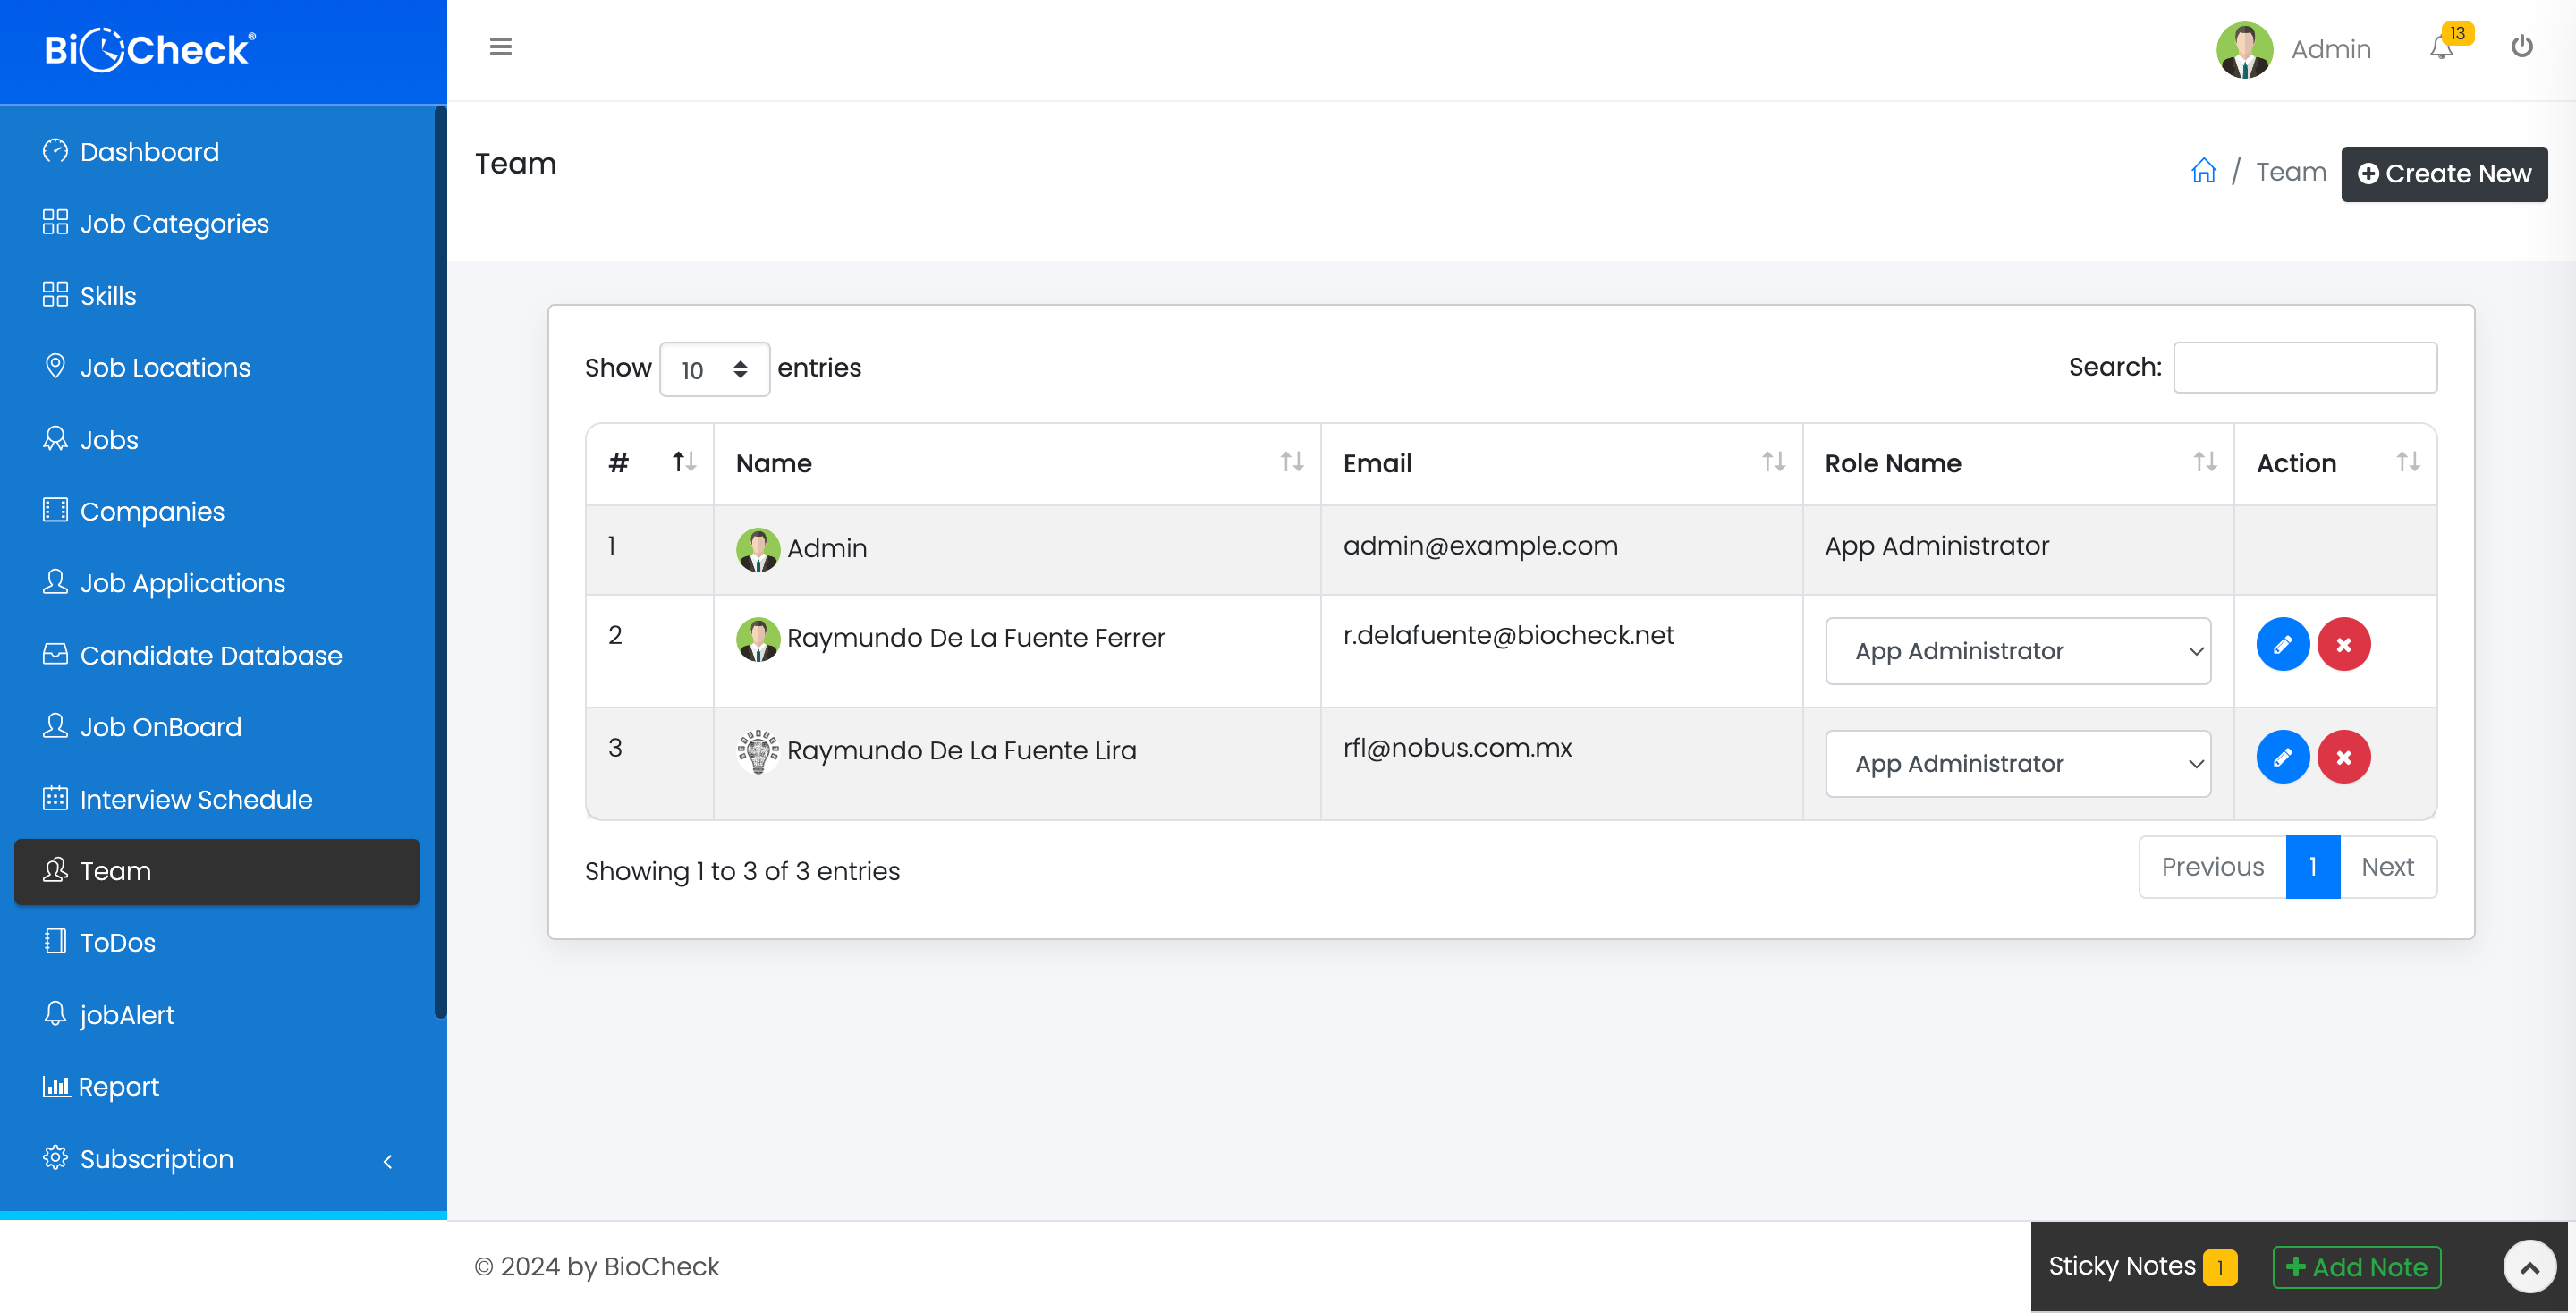Go to Previous page
2576x1313 pixels.
click(x=2212, y=867)
